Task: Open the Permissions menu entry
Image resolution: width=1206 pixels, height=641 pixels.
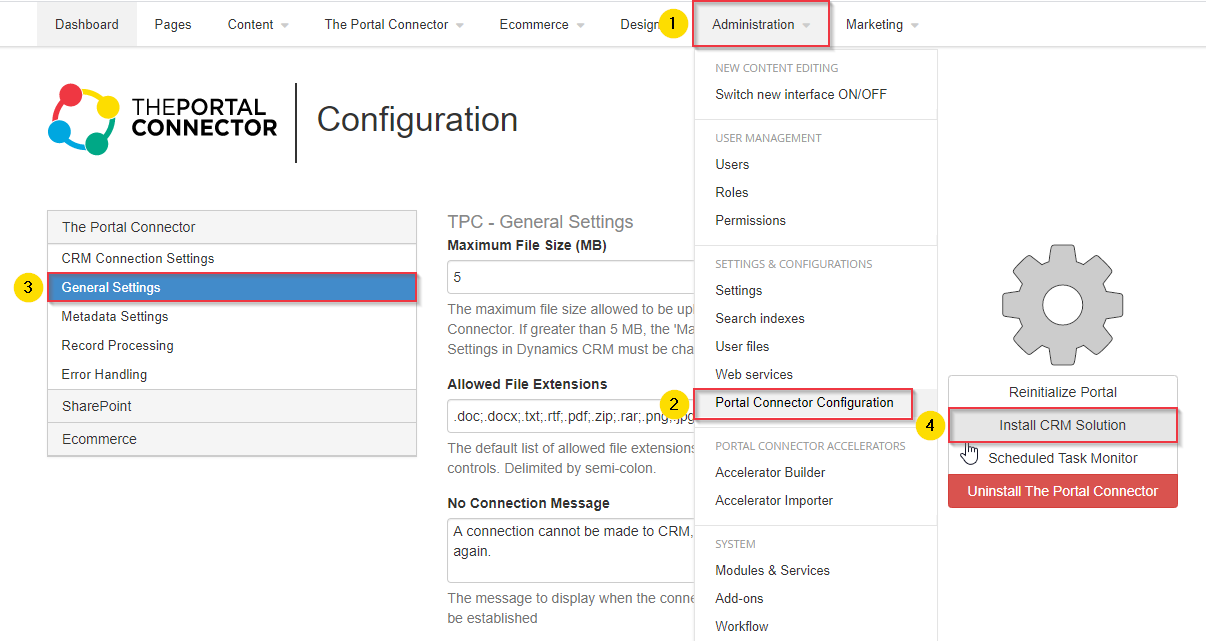Action: 750,220
